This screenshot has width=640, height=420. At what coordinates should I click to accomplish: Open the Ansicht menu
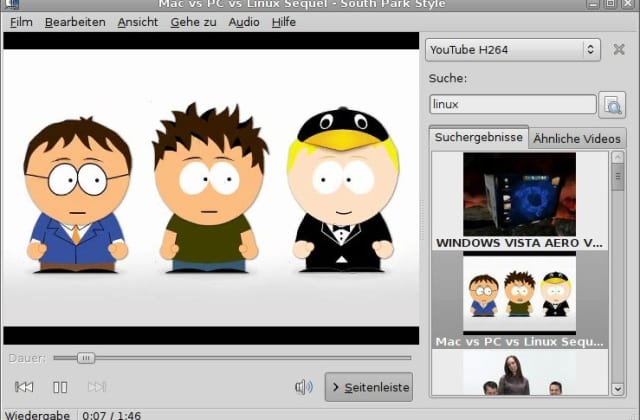pyautogui.click(x=138, y=22)
